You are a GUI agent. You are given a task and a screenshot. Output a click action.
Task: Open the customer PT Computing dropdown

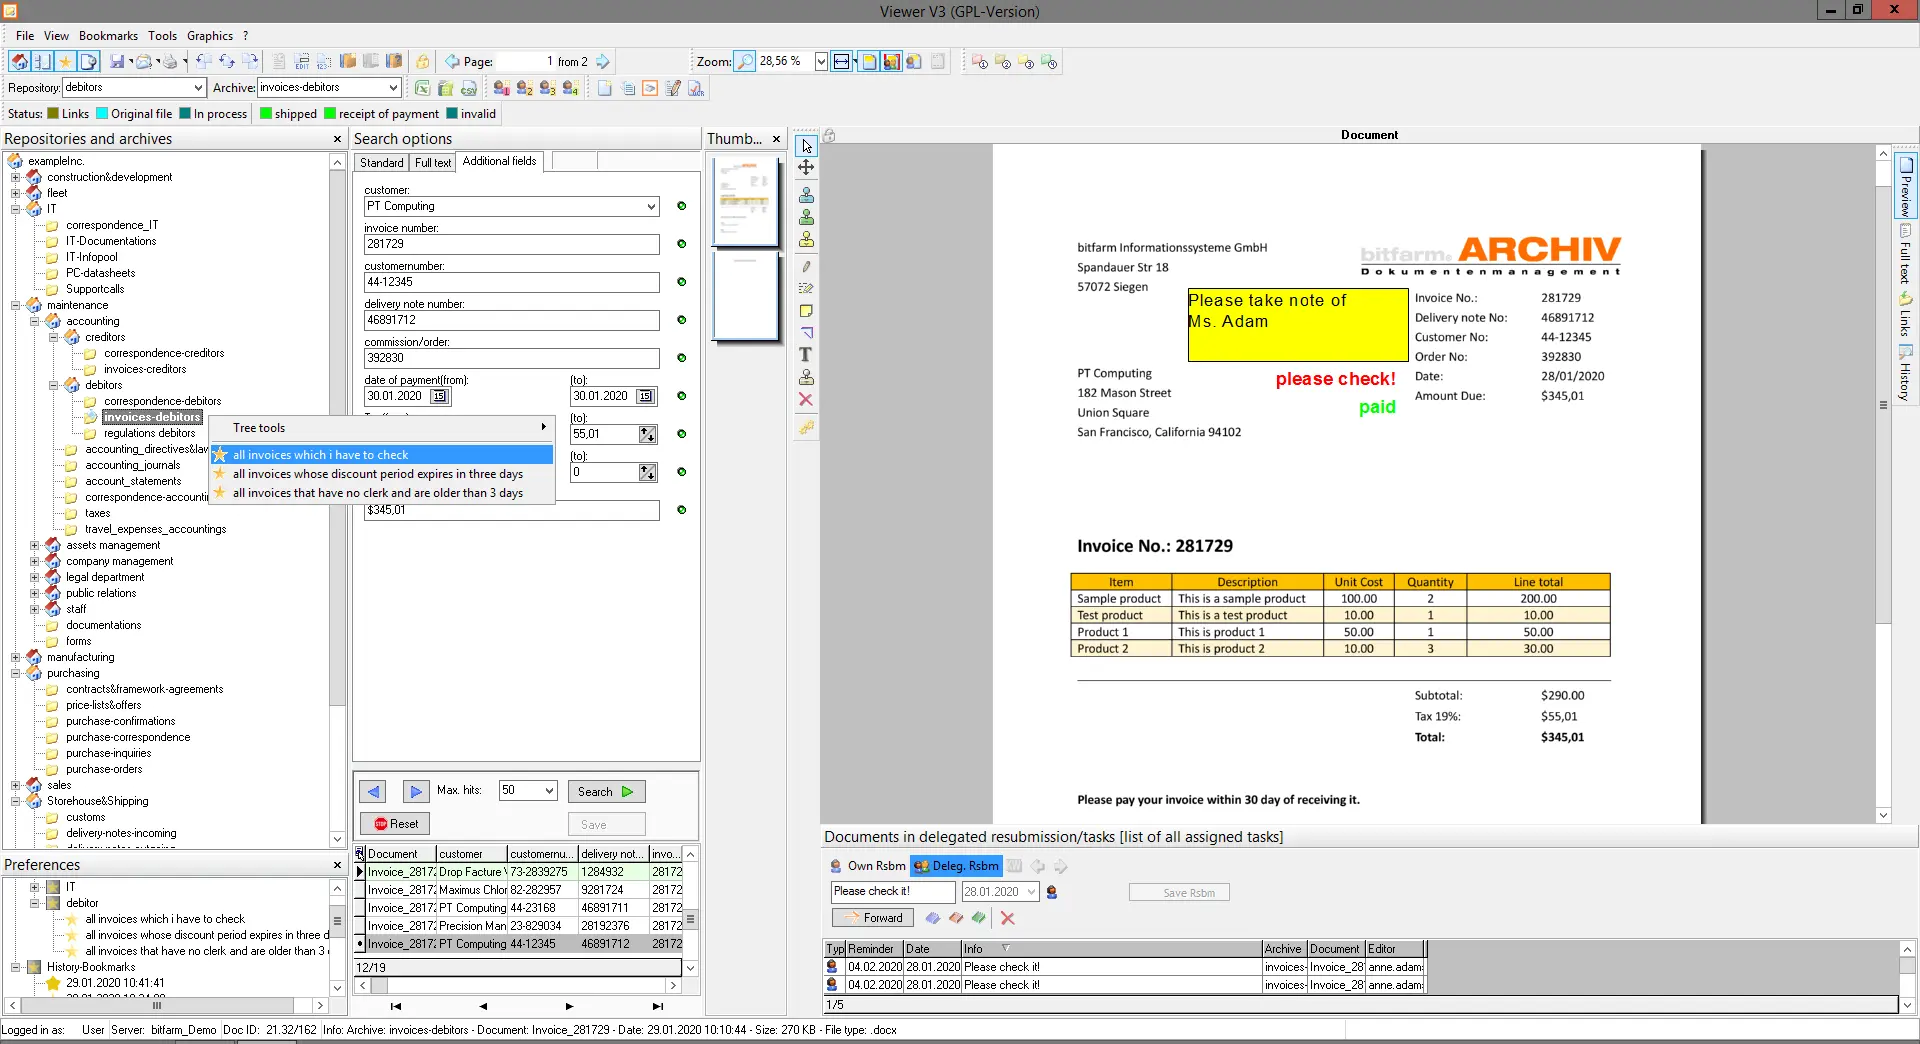[651, 207]
